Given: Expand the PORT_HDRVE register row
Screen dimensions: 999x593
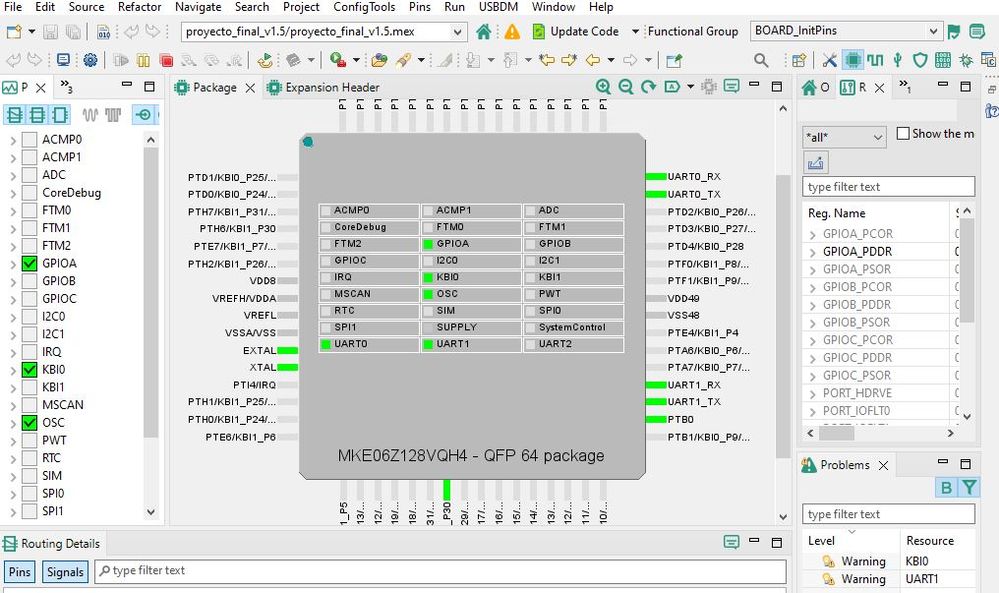Looking at the screenshot, I should [x=812, y=394].
